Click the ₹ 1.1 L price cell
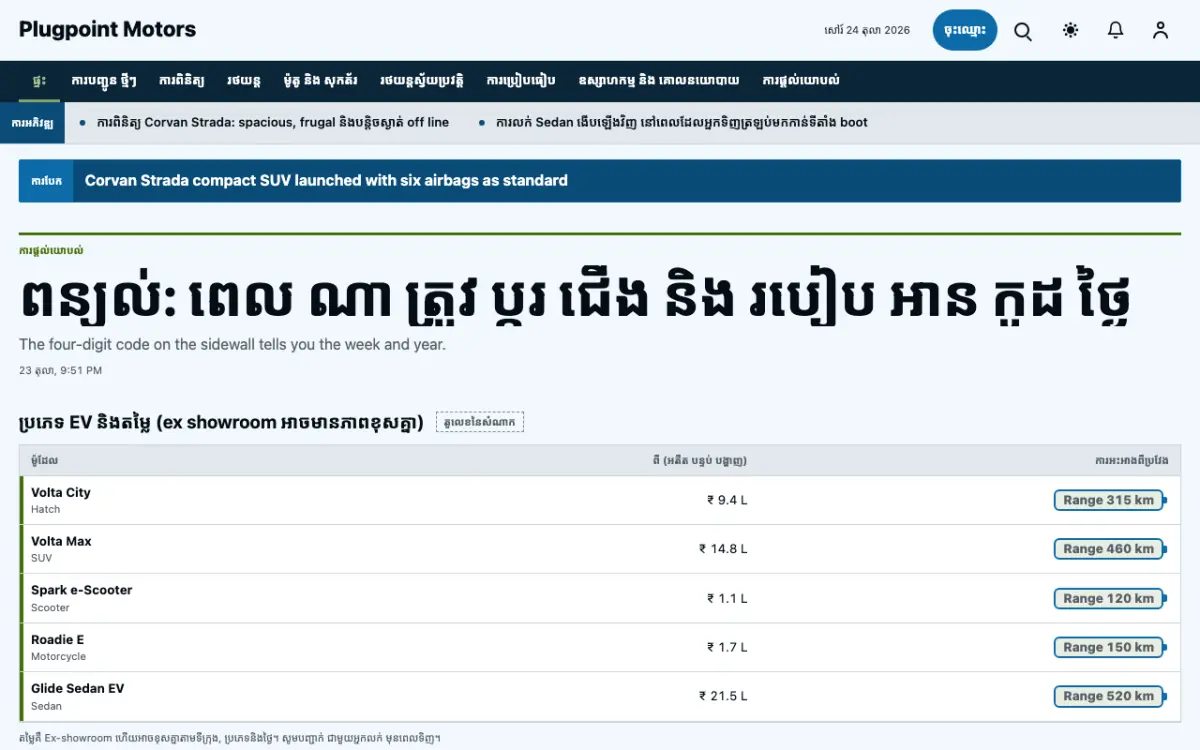Image resolution: width=1200 pixels, height=750 pixels. tap(727, 598)
